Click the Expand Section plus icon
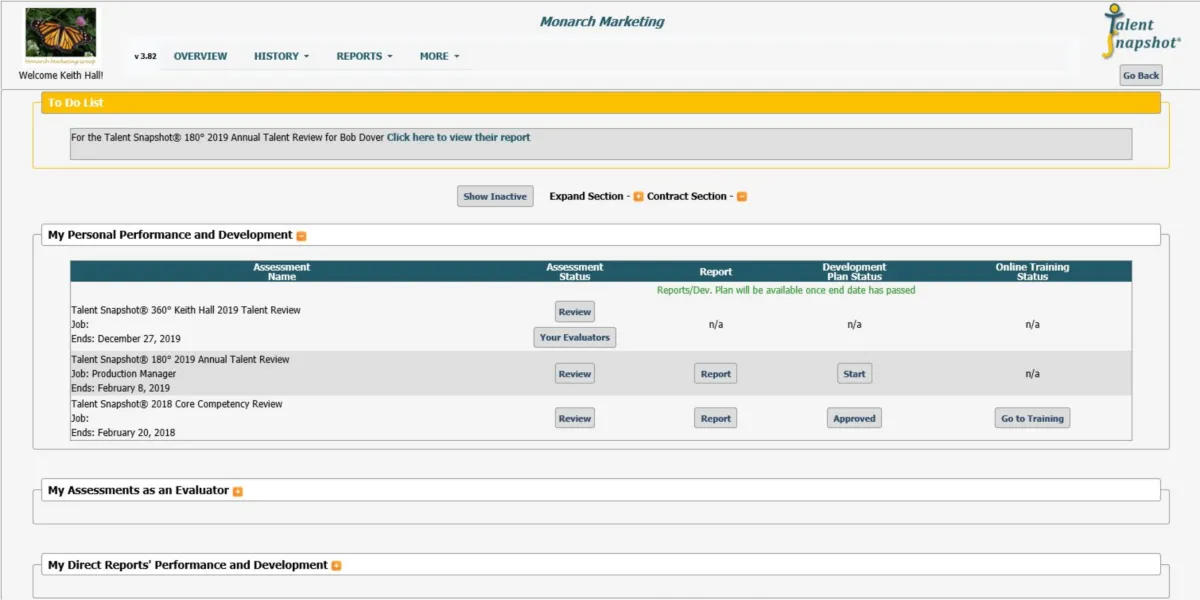 click(638, 197)
